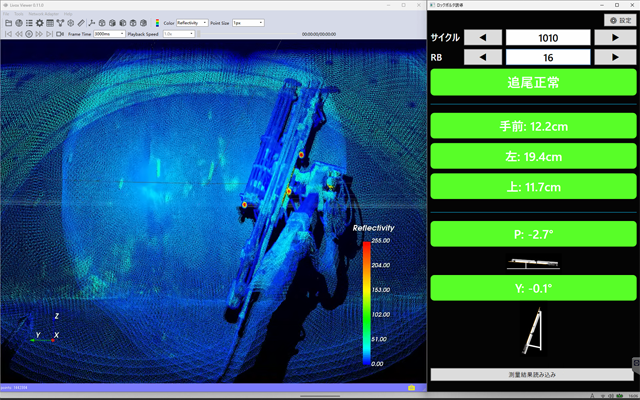The image size is (640, 400).
Task: Click the 測量結果読み込み button
Action: point(532,374)
